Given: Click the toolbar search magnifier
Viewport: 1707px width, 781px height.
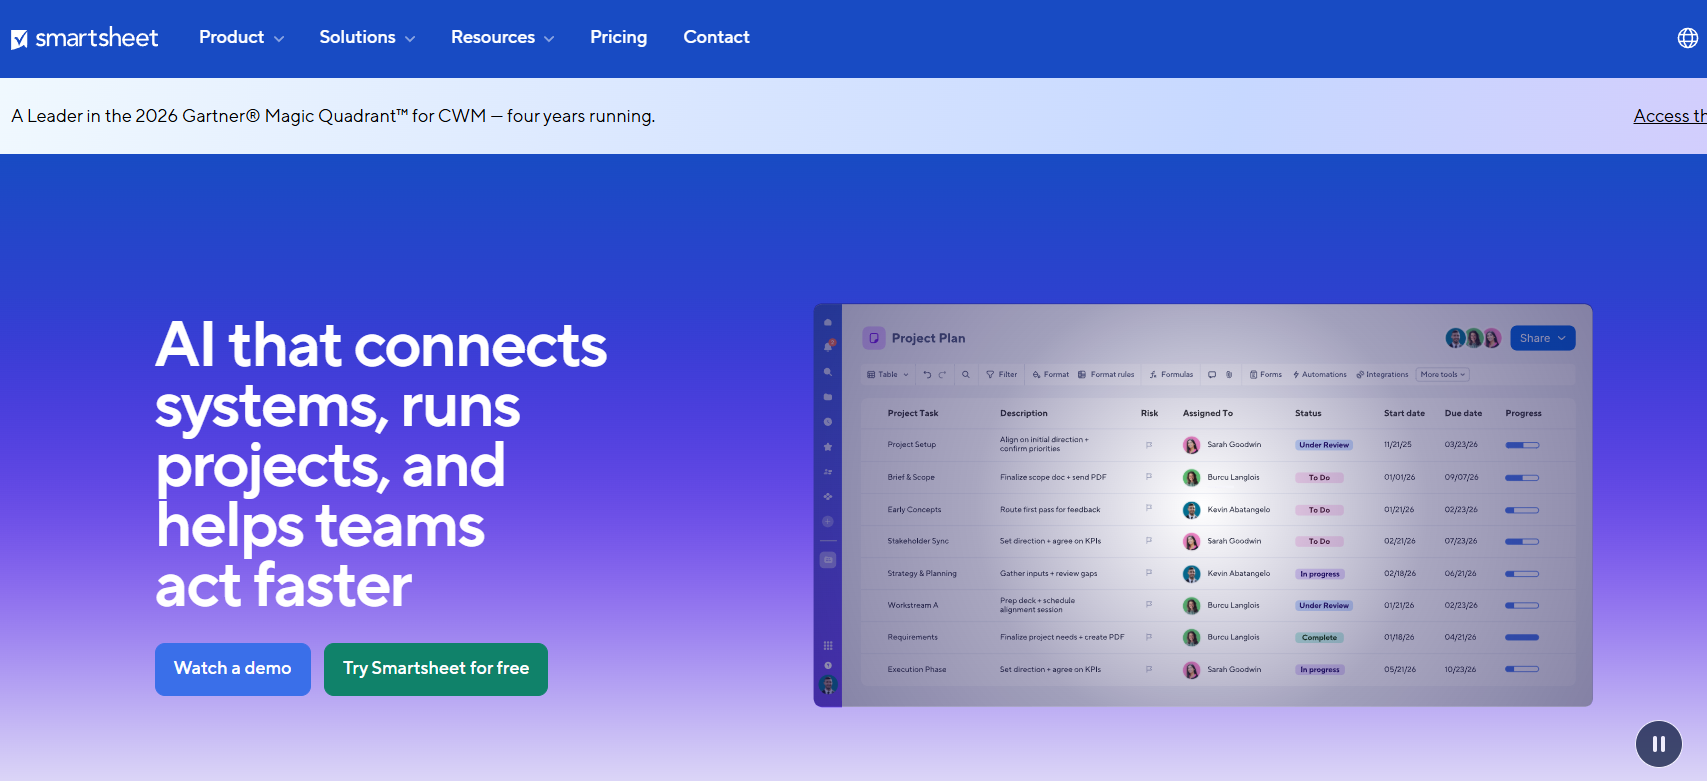Looking at the screenshot, I should (966, 375).
